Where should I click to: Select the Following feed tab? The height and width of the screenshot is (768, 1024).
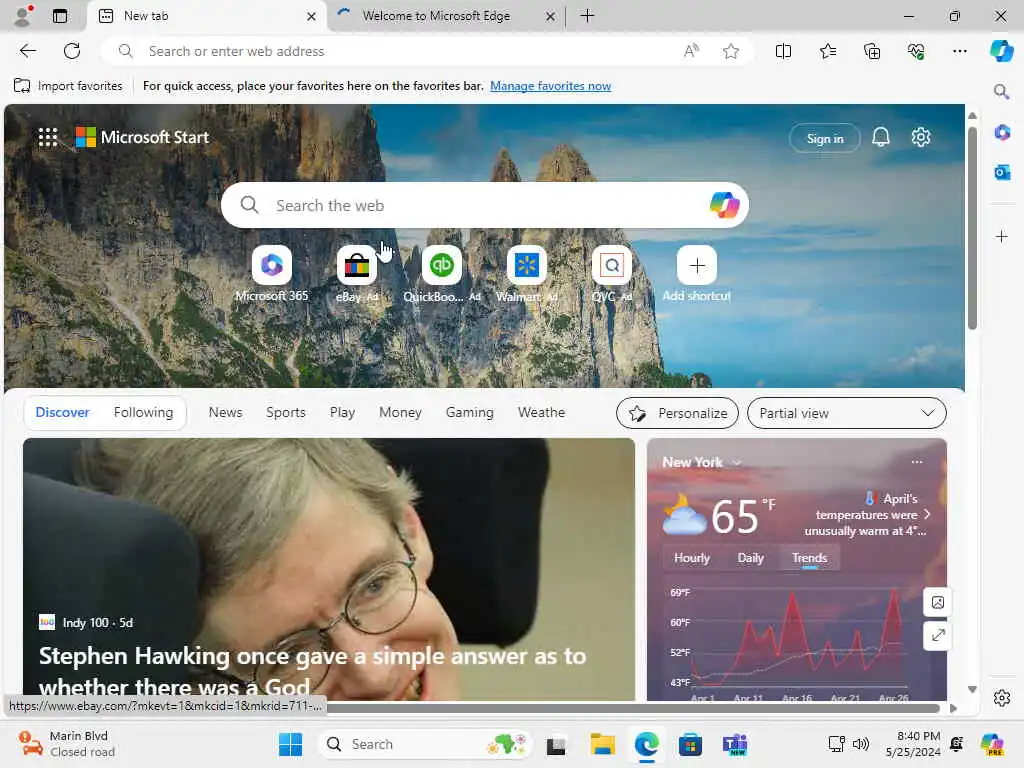(144, 413)
